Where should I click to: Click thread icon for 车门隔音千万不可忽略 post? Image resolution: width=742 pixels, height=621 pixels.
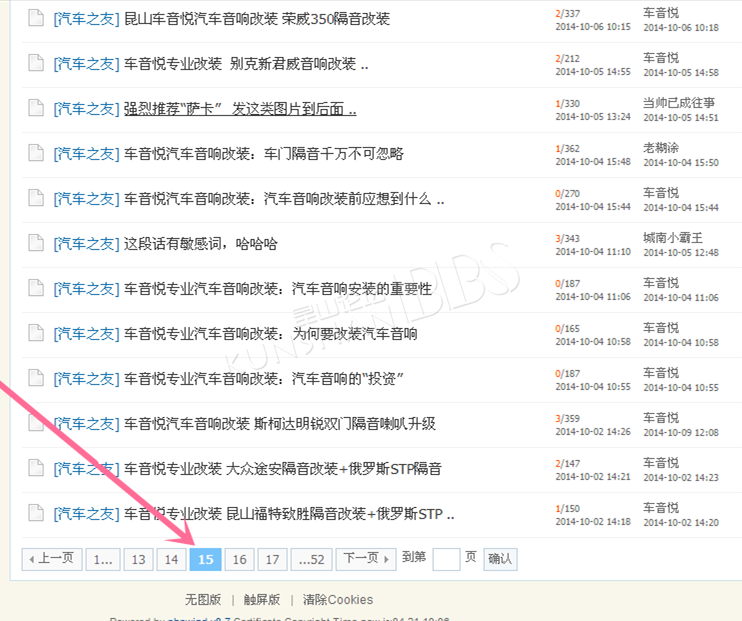pyautogui.click(x=35, y=153)
